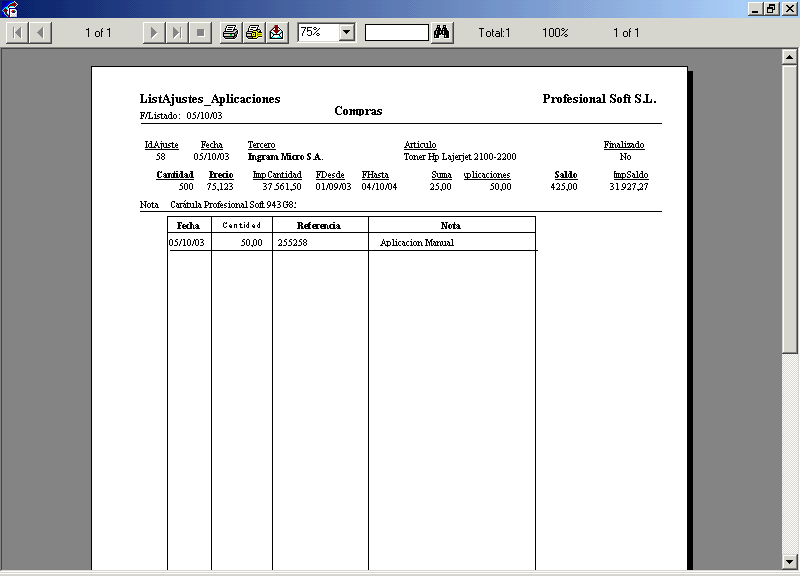The height and width of the screenshot is (576, 800).
Task: Restore down the report window
Action: [771, 8]
